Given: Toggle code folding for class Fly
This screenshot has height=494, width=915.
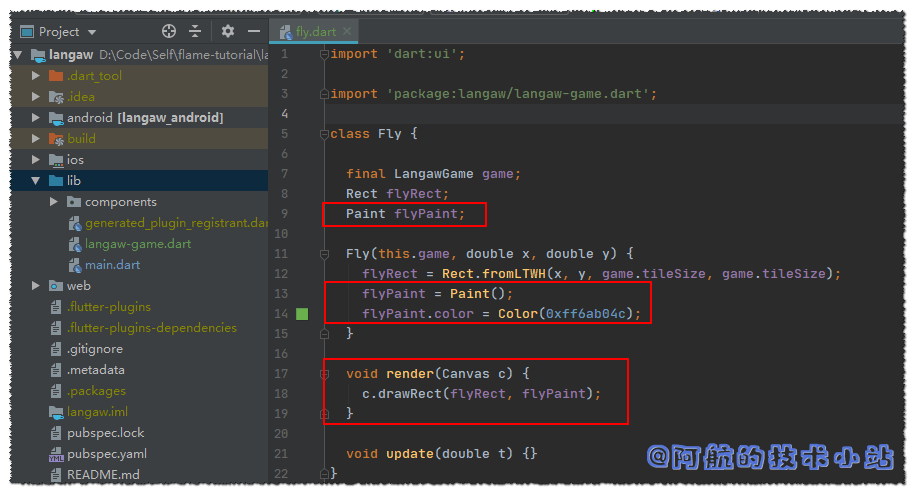Looking at the screenshot, I should [324, 134].
